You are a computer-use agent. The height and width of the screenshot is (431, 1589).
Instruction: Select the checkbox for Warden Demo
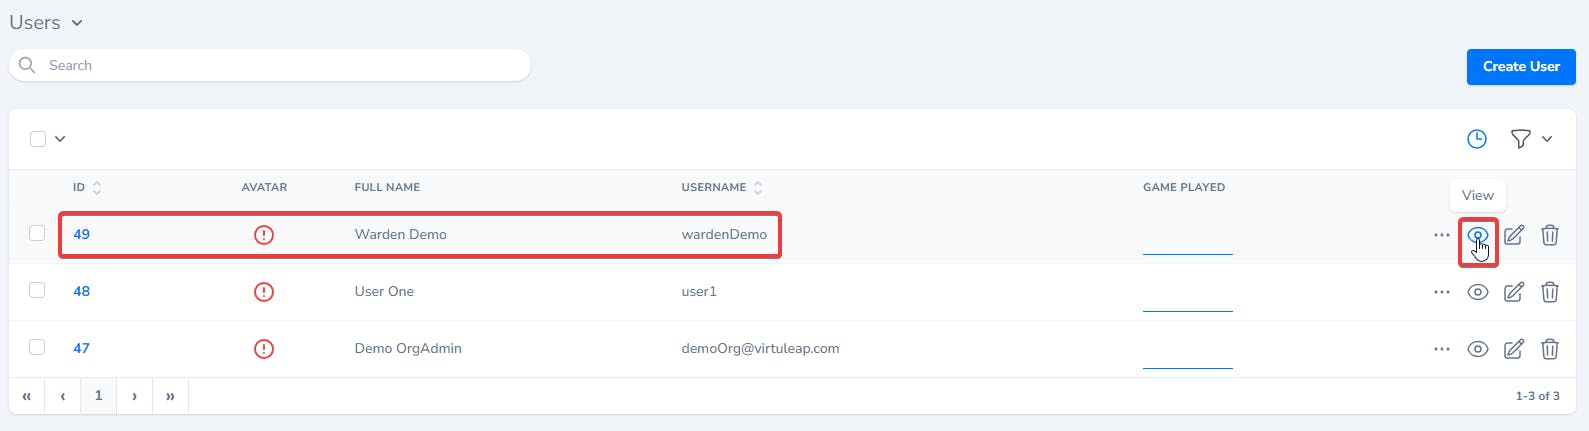[x=37, y=233]
